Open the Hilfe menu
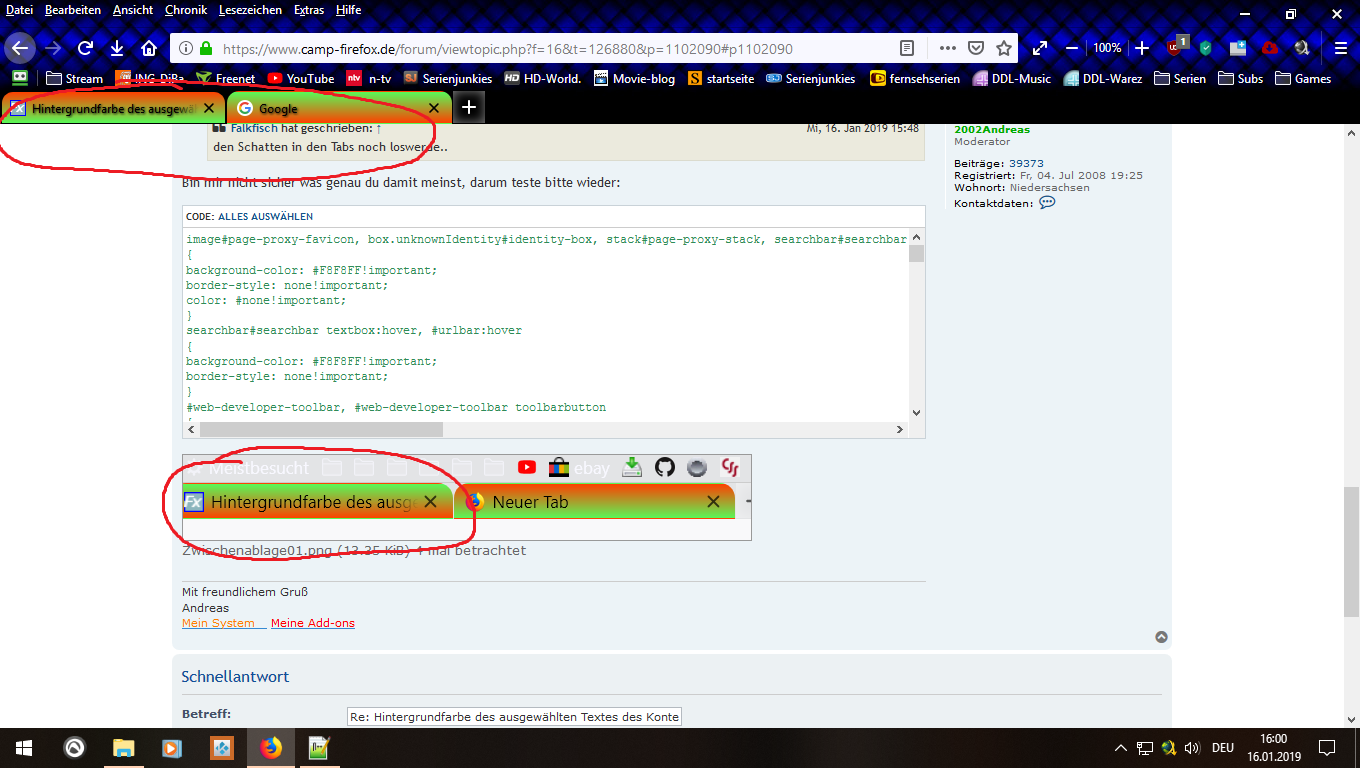The image size is (1360, 768). (349, 10)
